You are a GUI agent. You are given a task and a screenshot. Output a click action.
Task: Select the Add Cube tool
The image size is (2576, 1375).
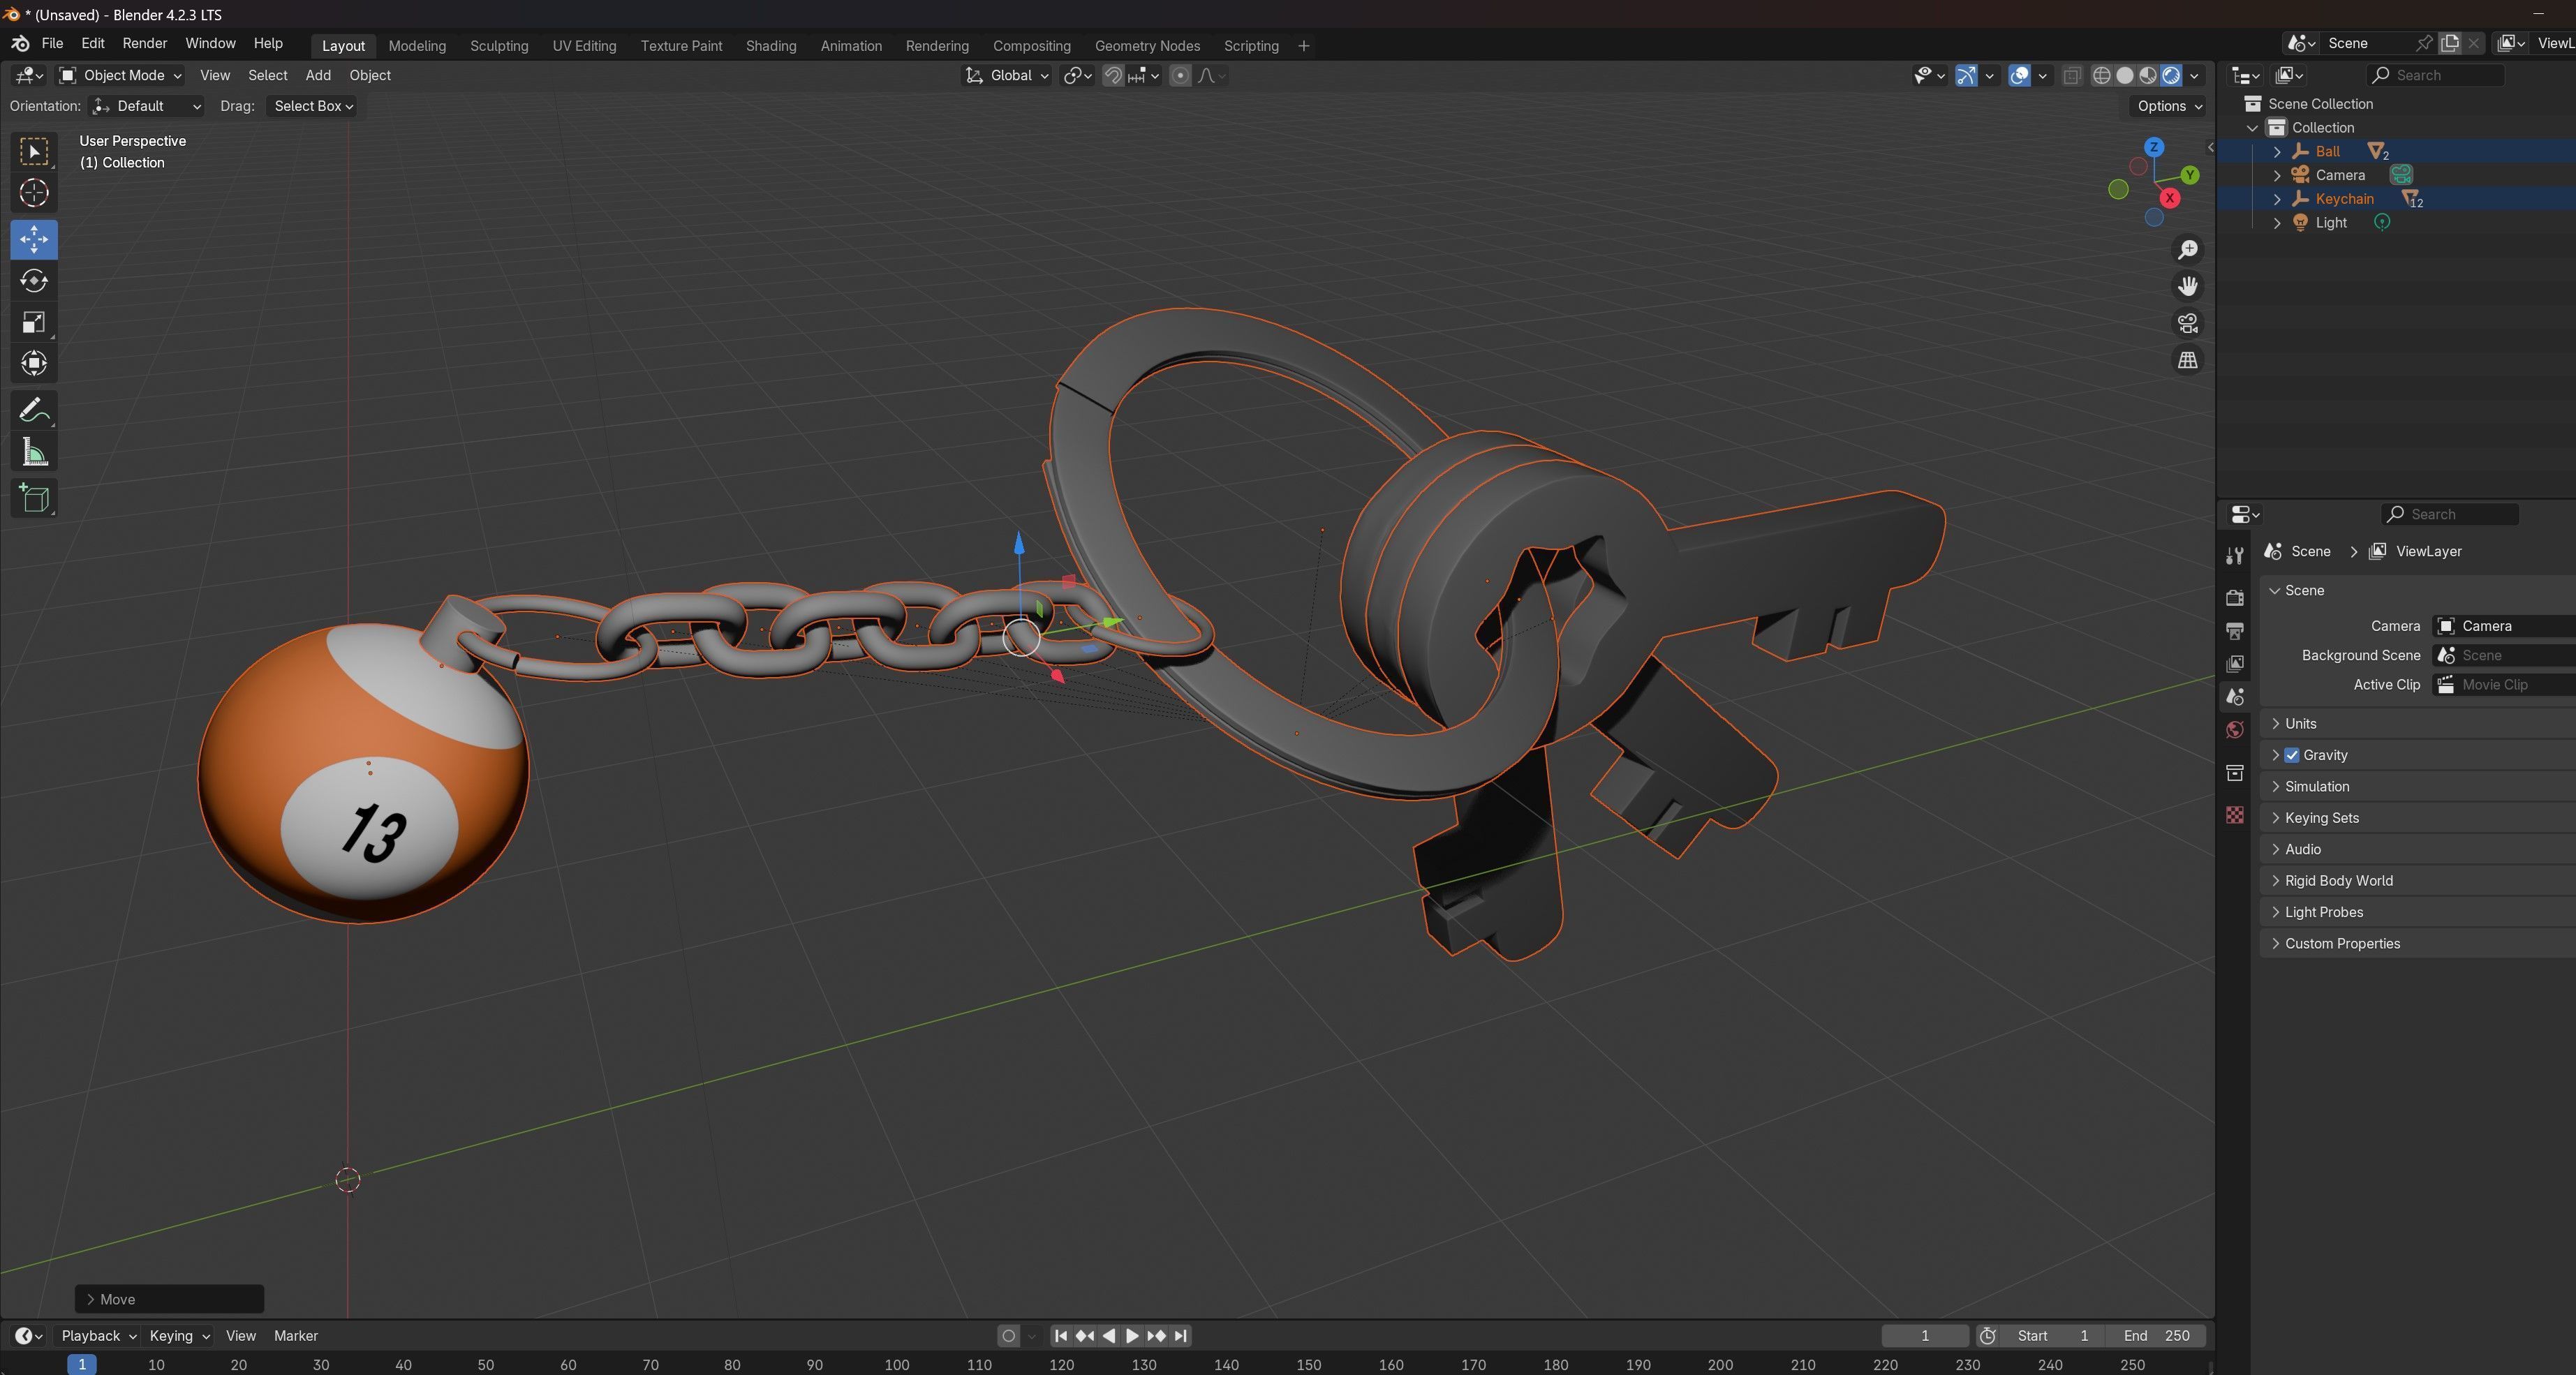(x=34, y=498)
